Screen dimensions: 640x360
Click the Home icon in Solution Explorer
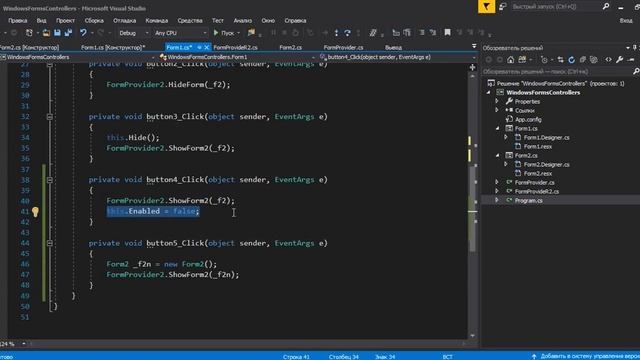point(511,60)
